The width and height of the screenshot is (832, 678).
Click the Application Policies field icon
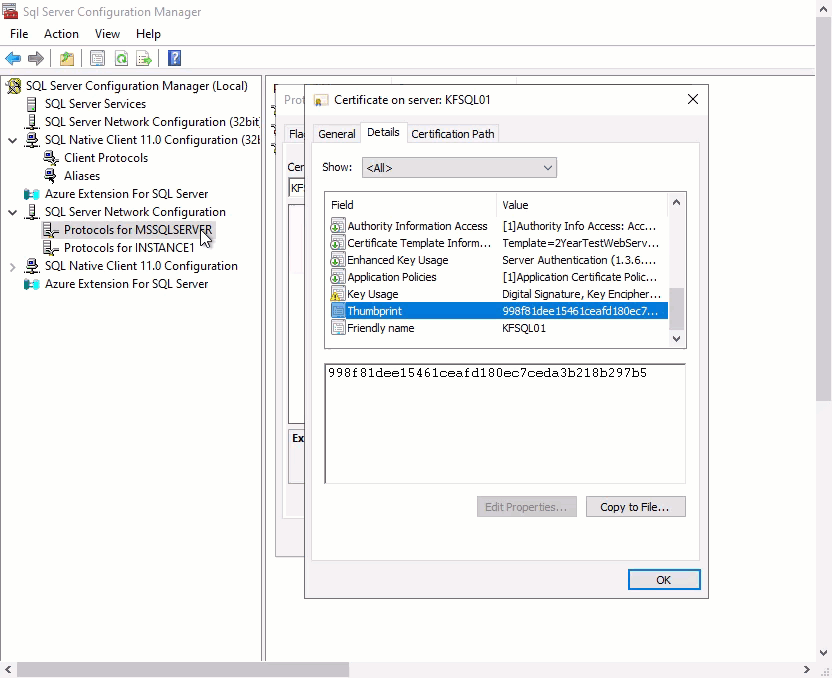point(337,277)
